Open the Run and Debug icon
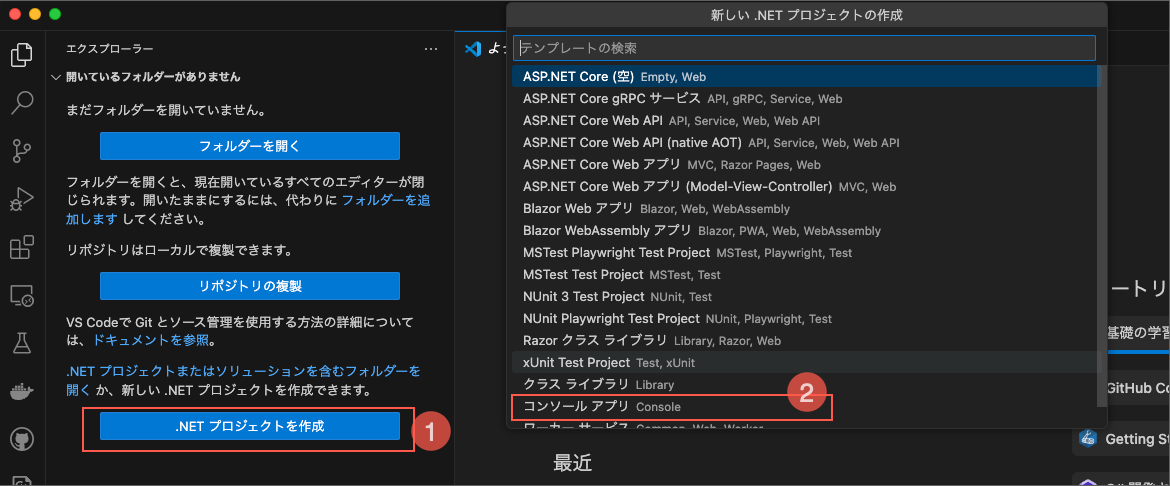 pyautogui.click(x=22, y=199)
